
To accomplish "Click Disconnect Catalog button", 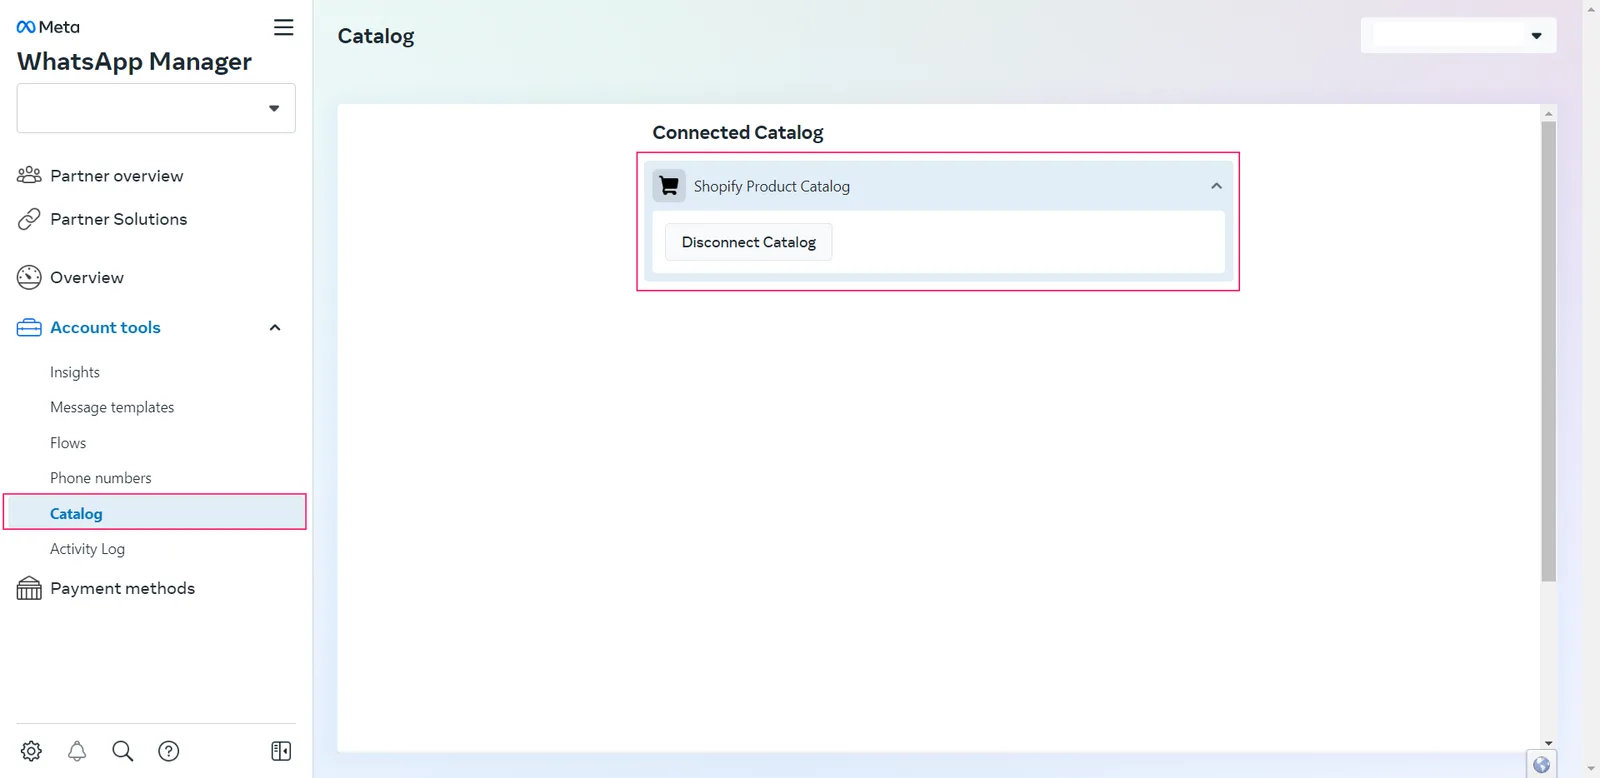I will [749, 242].
